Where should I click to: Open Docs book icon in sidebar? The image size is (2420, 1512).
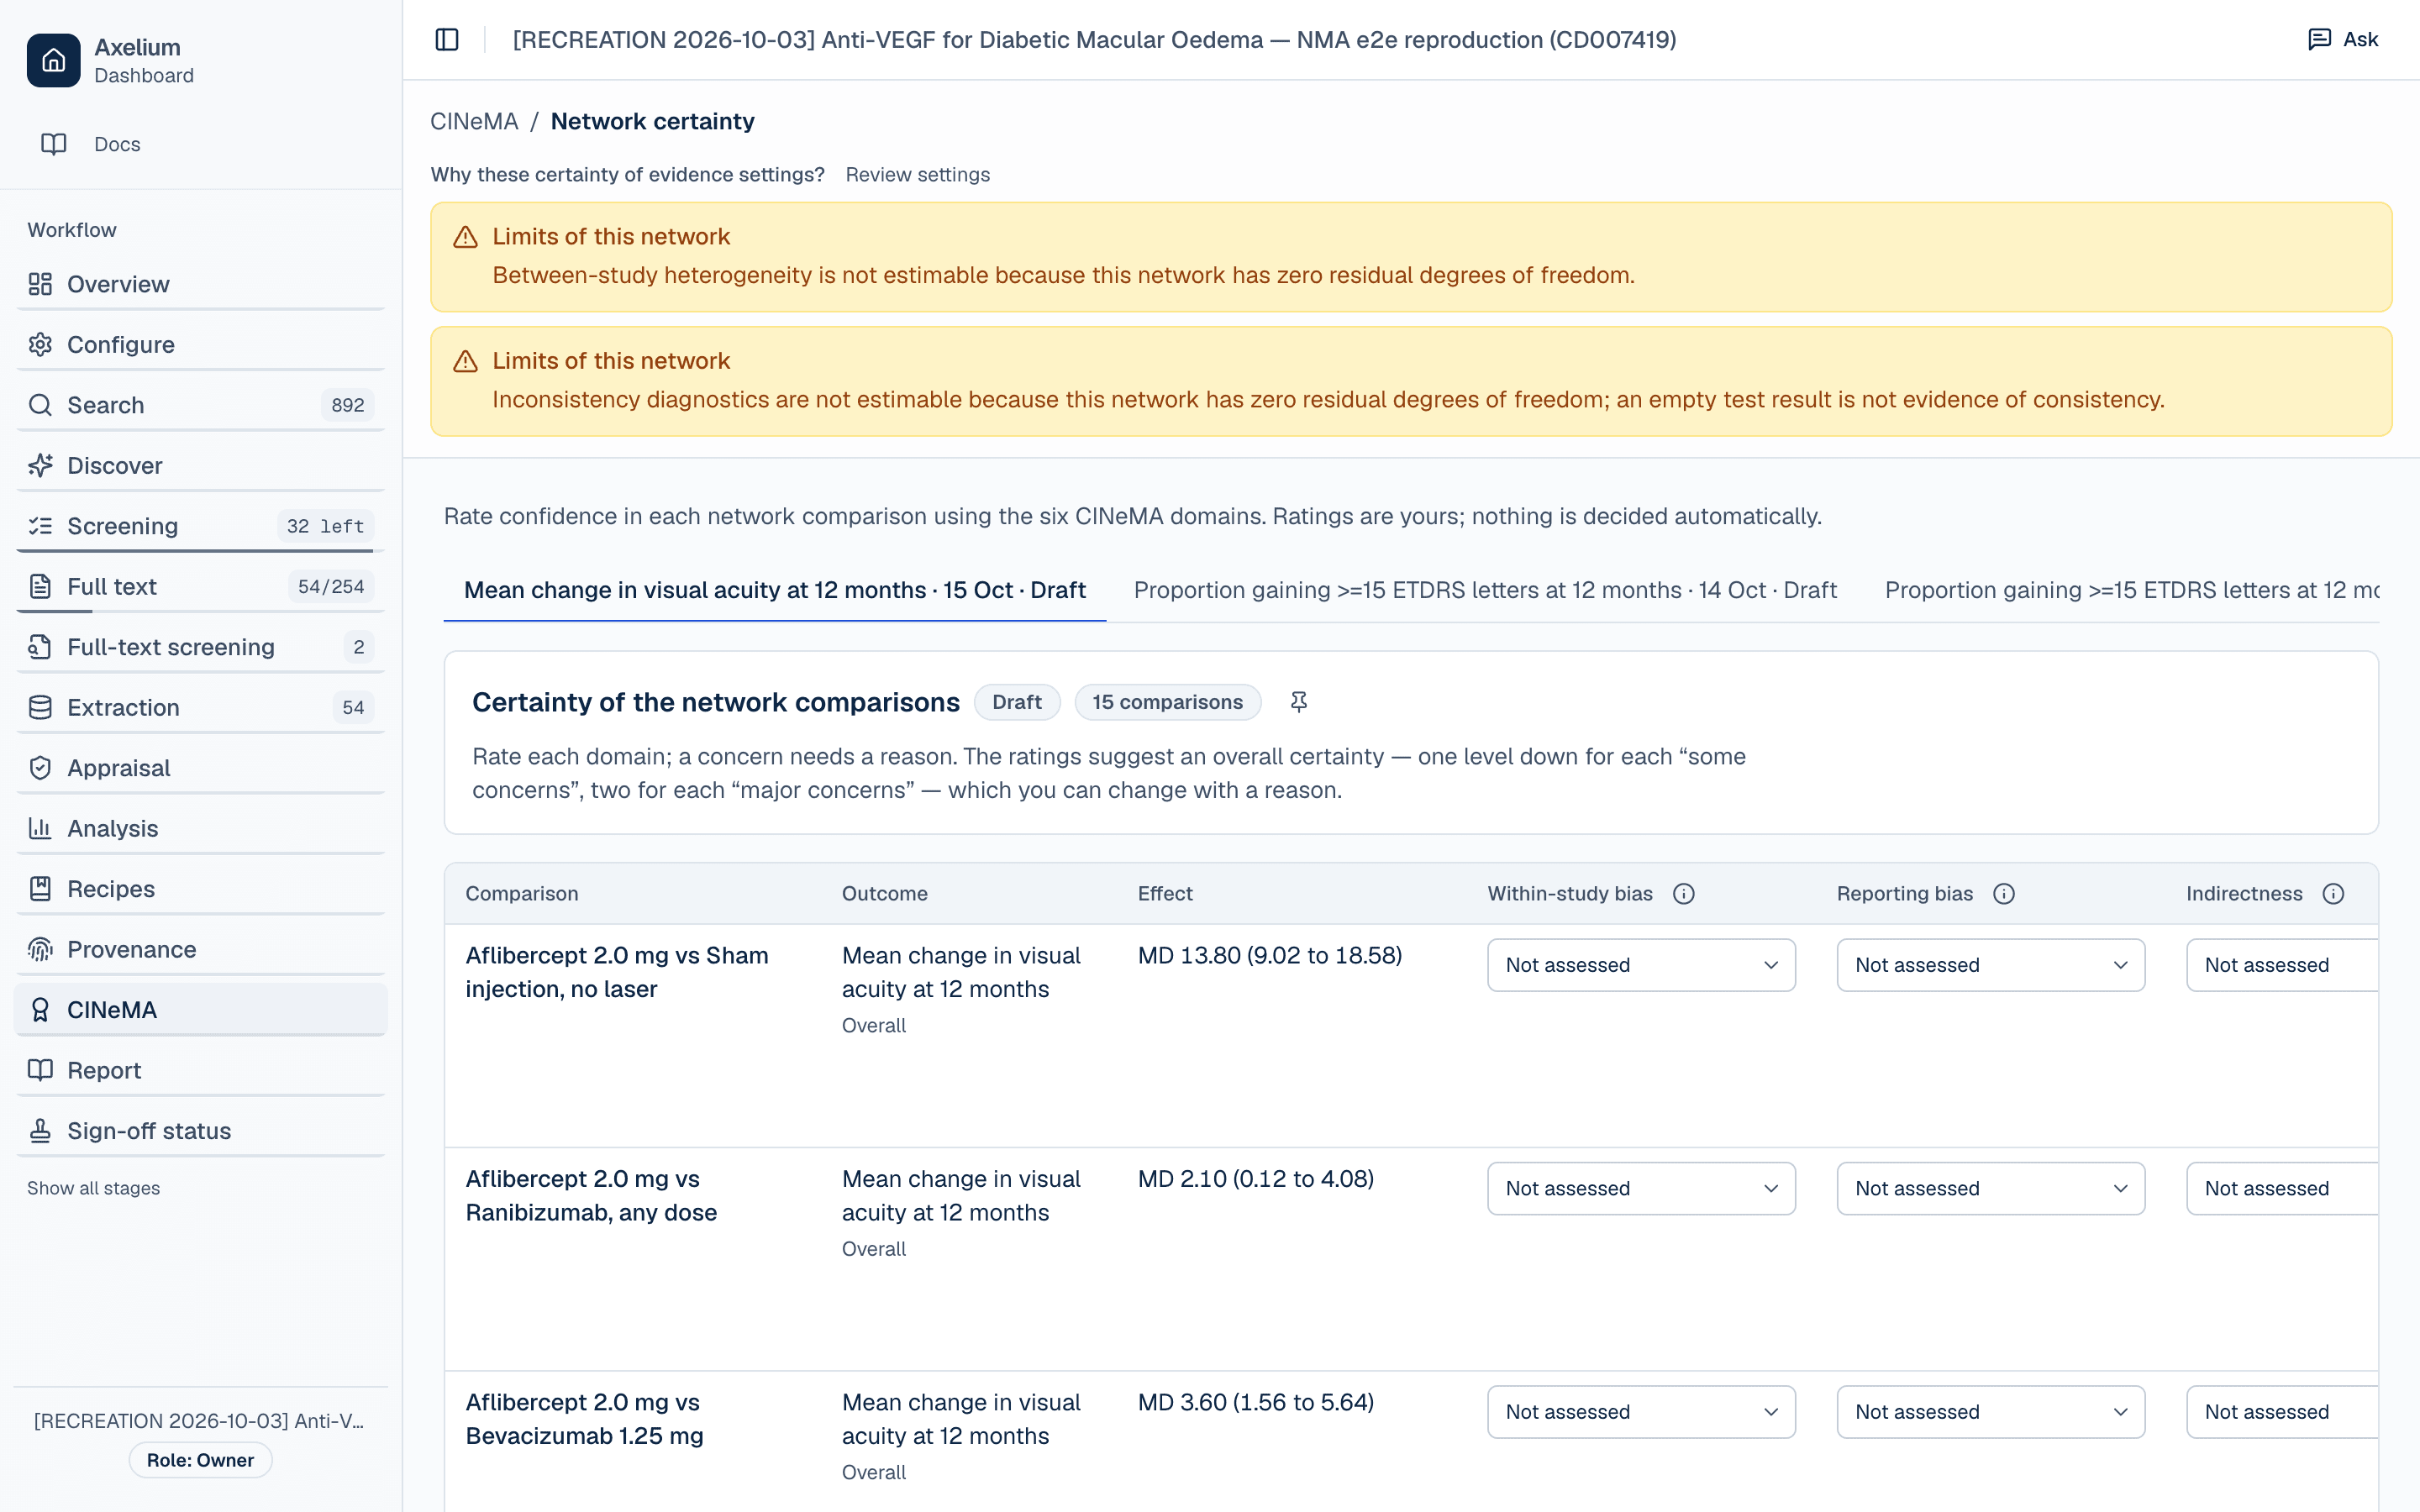(54, 144)
